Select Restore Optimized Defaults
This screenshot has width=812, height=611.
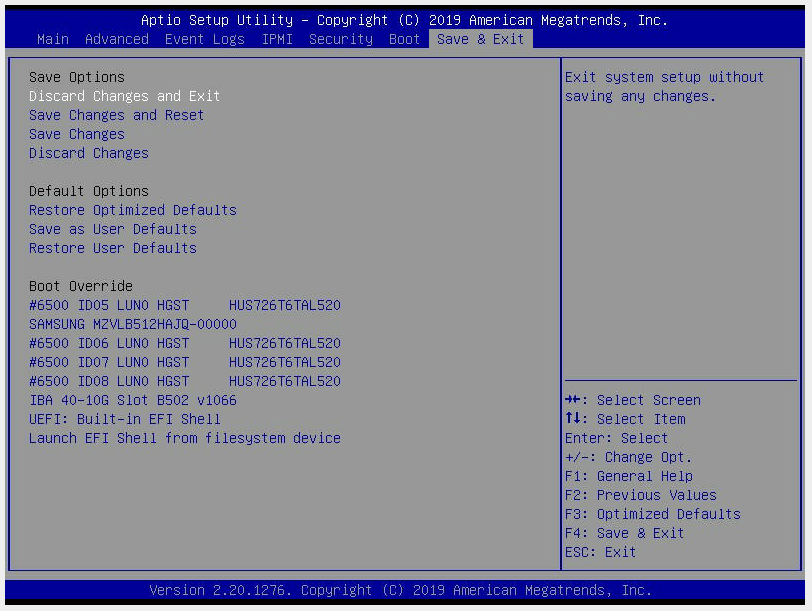pos(132,209)
